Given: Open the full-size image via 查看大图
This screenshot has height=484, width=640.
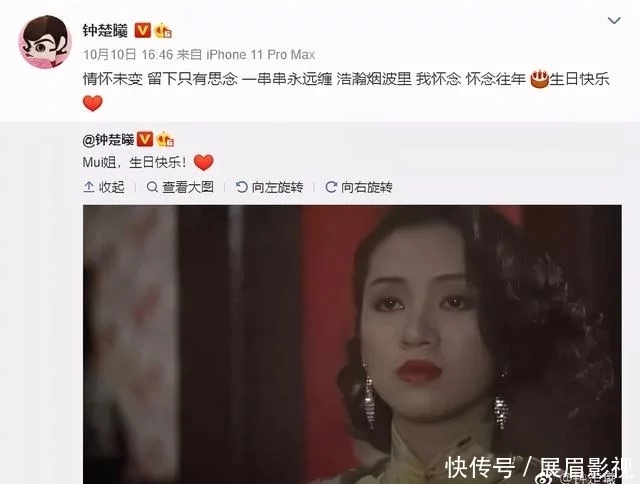Looking at the screenshot, I should pyautogui.click(x=180, y=187).
